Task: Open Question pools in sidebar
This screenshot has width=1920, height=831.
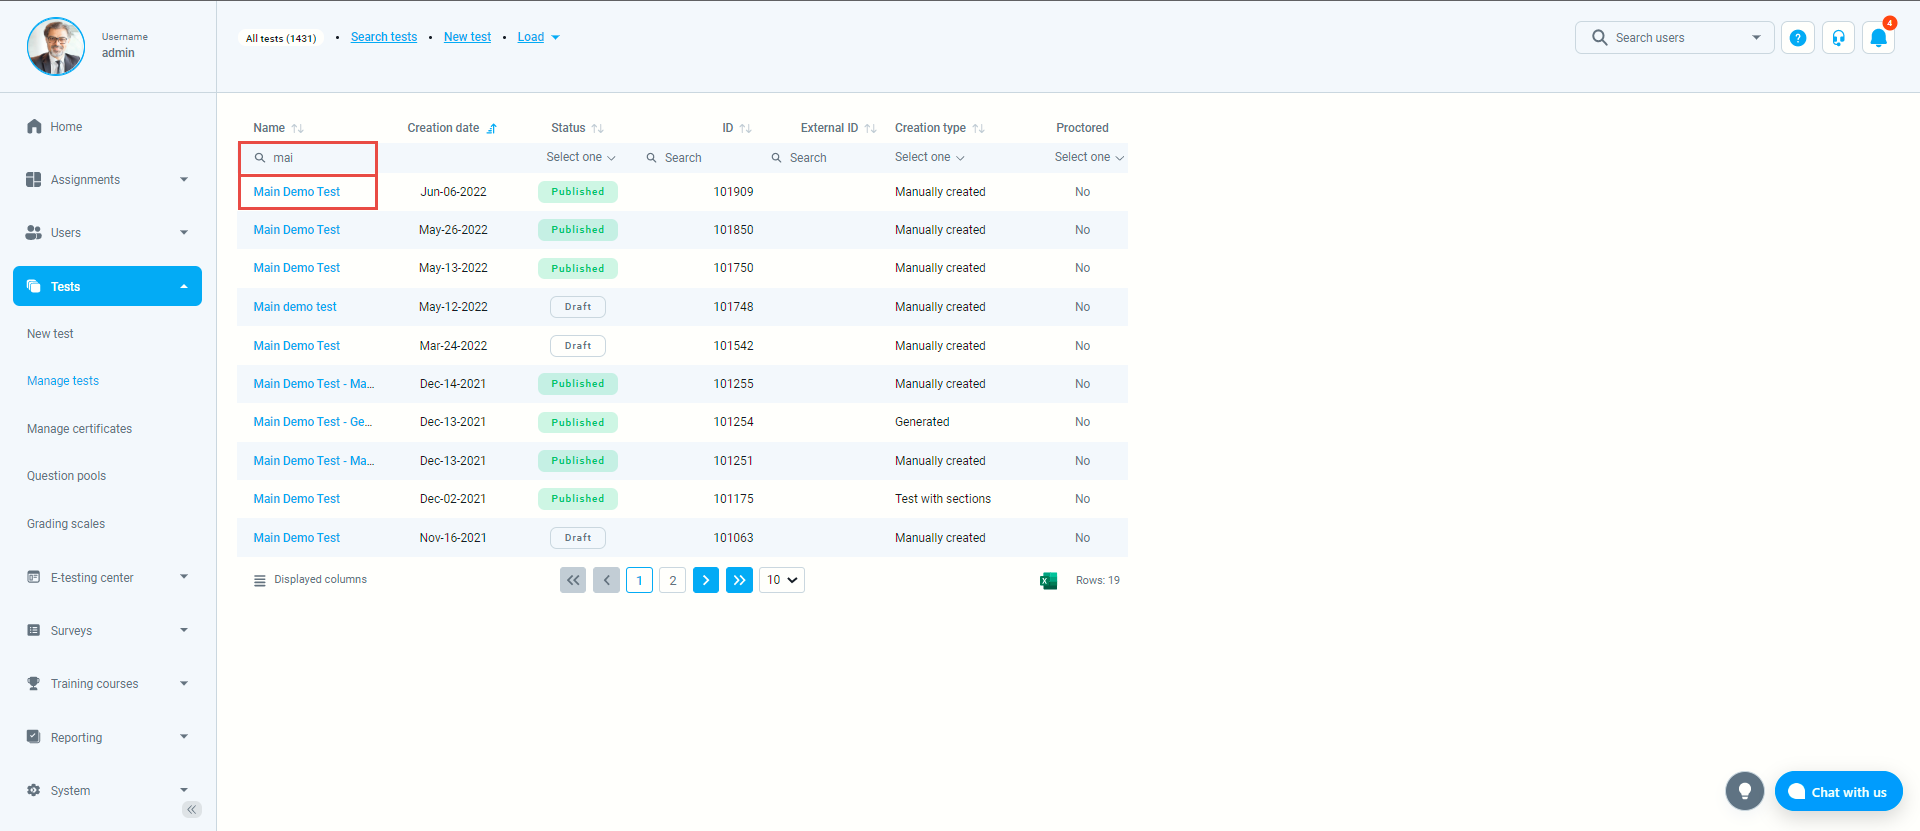Action: [x=66, y=476]
